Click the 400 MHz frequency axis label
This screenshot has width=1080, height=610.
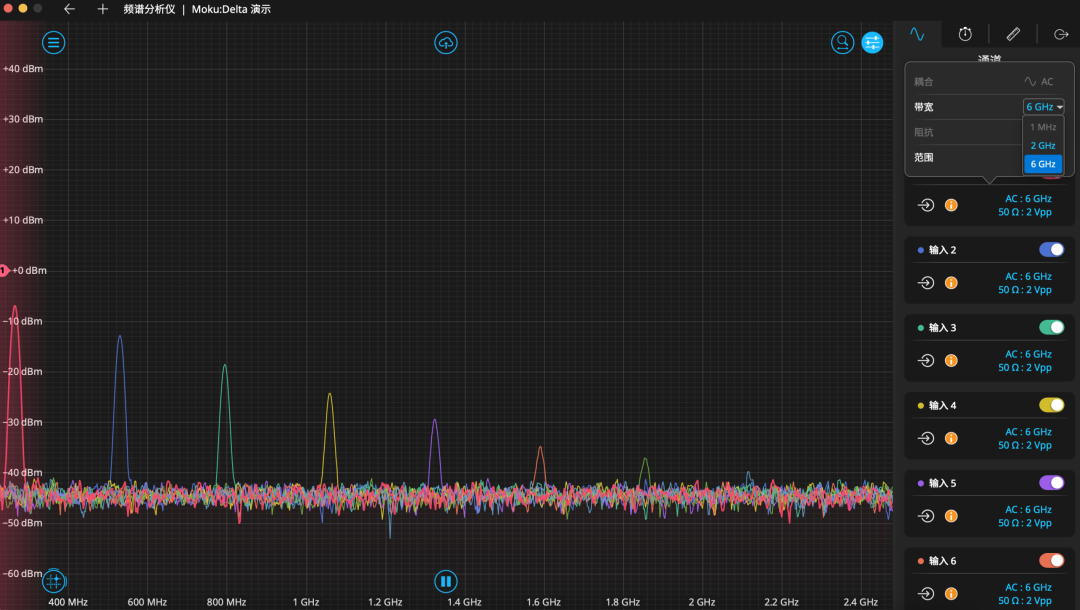(x=68, y=602)
